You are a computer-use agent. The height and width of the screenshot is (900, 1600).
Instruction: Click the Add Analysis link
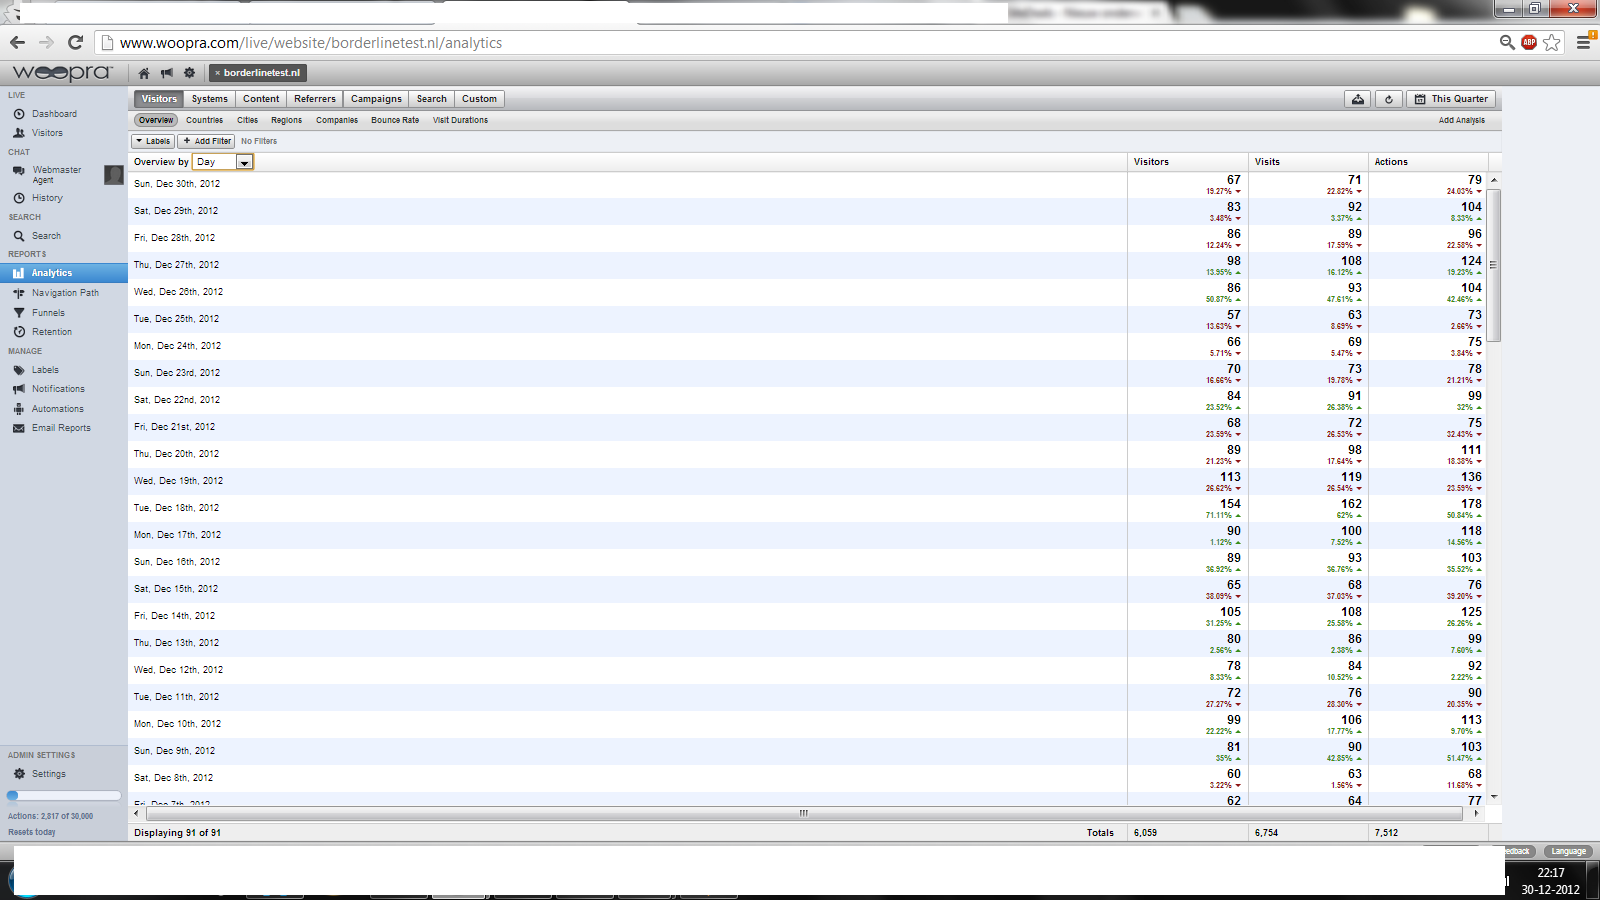coord(1462,120)
